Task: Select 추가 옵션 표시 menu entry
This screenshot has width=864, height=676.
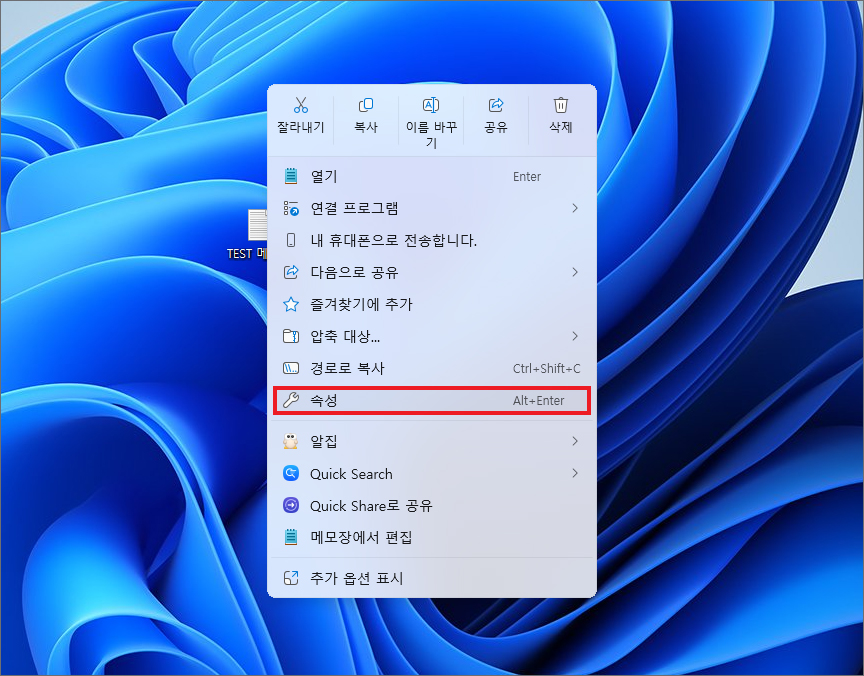Action: click(431, 578)
